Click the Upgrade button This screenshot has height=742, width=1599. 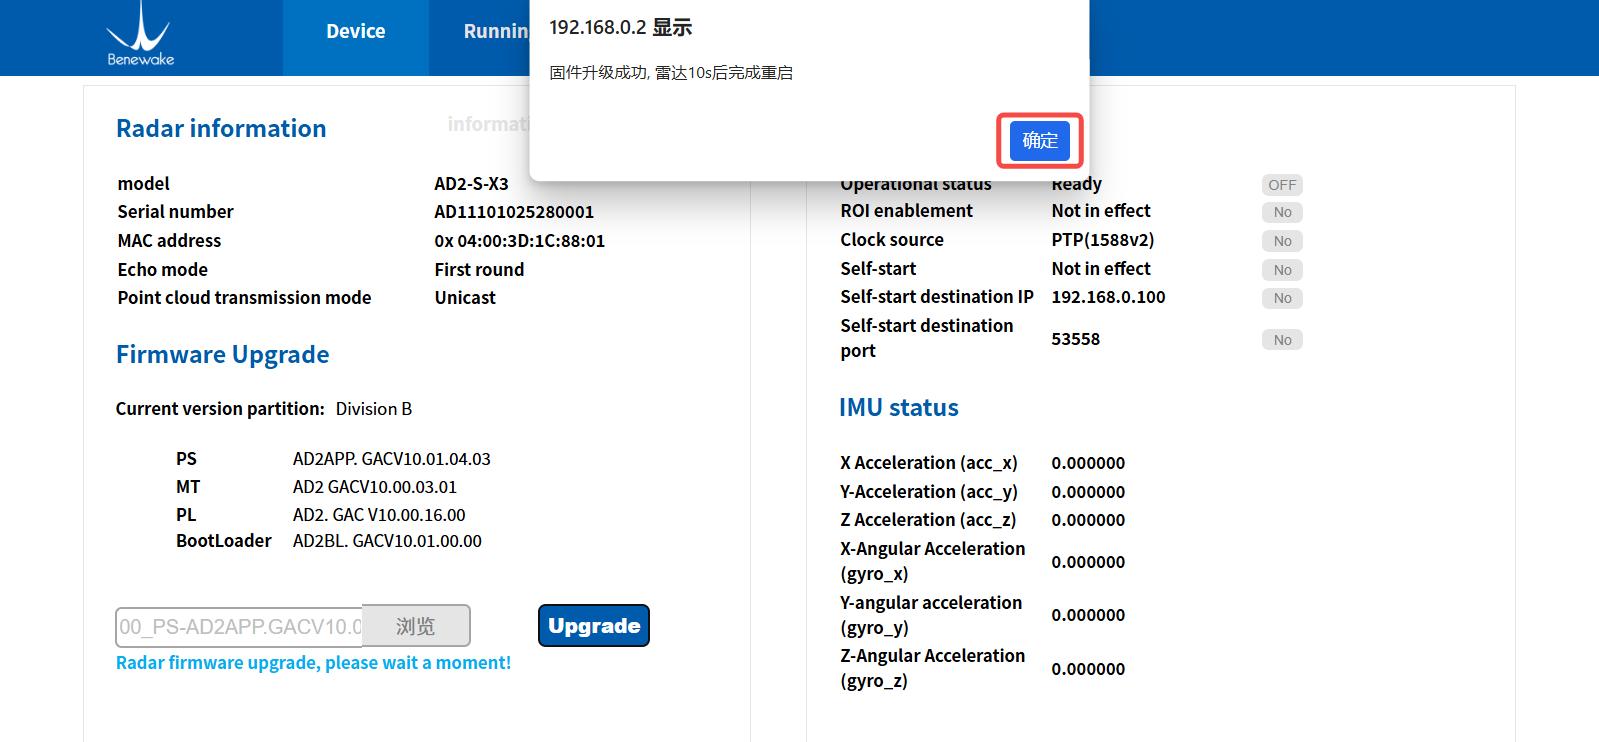pos(594,626)
